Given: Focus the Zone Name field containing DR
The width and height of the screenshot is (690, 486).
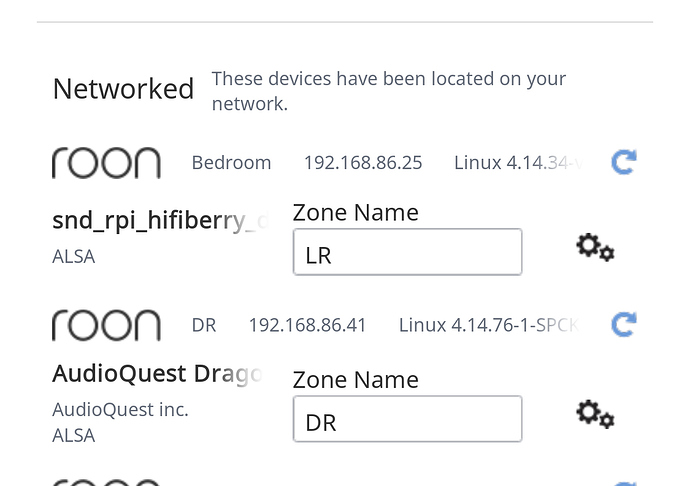Looking at the screenshot, I should pos(407,419).
